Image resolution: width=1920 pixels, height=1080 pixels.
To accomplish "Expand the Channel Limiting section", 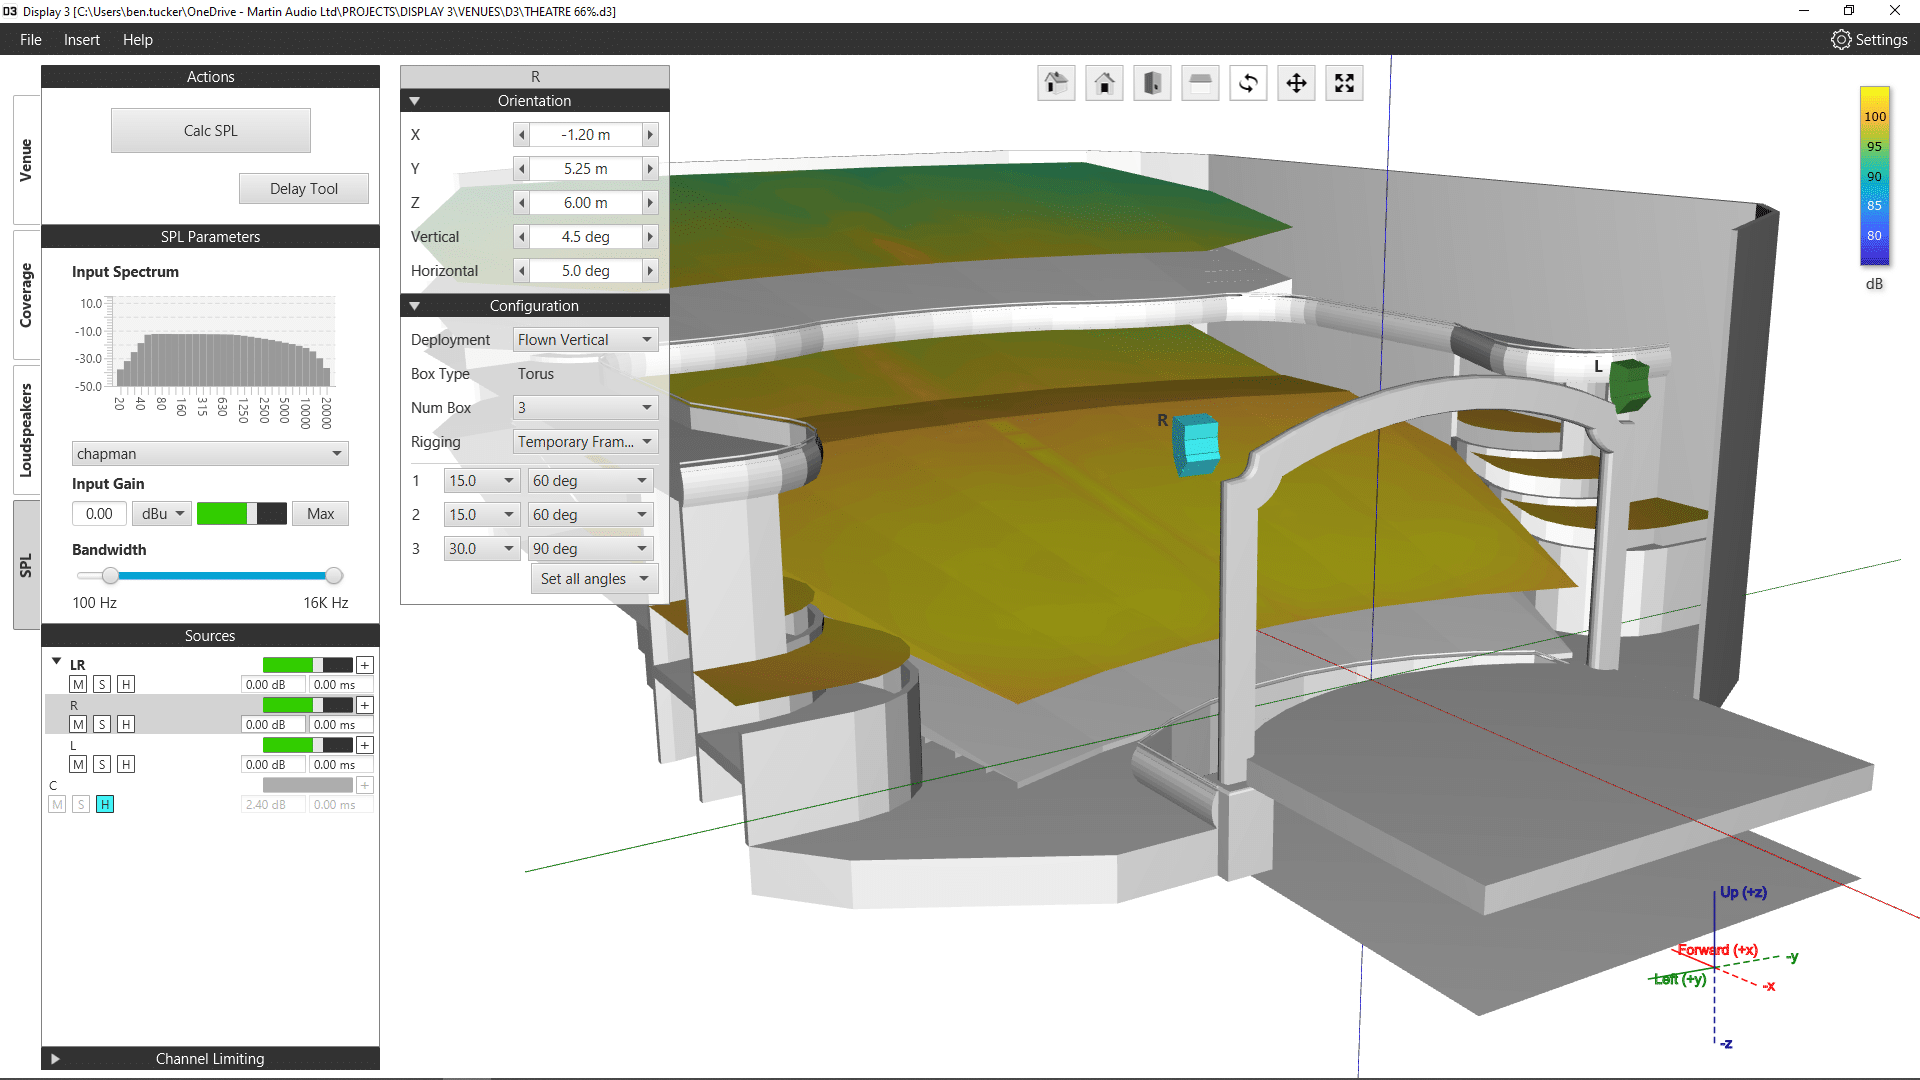I will pyautogui.click(x=55, y=1058).
